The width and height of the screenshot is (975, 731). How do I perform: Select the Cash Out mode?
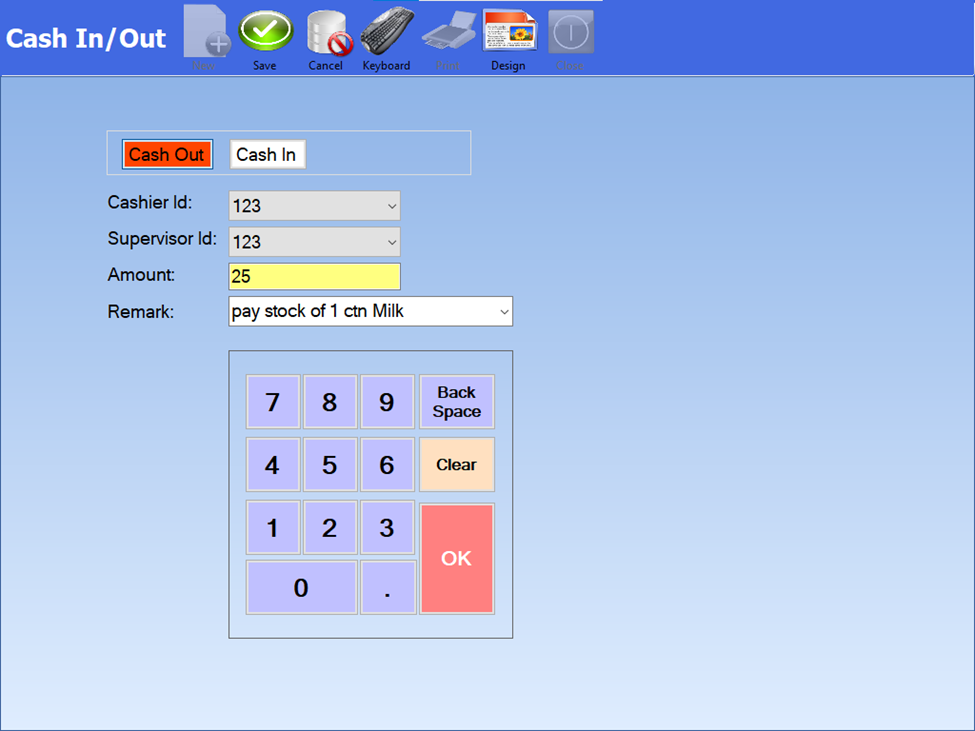click(x=167, y=155)
